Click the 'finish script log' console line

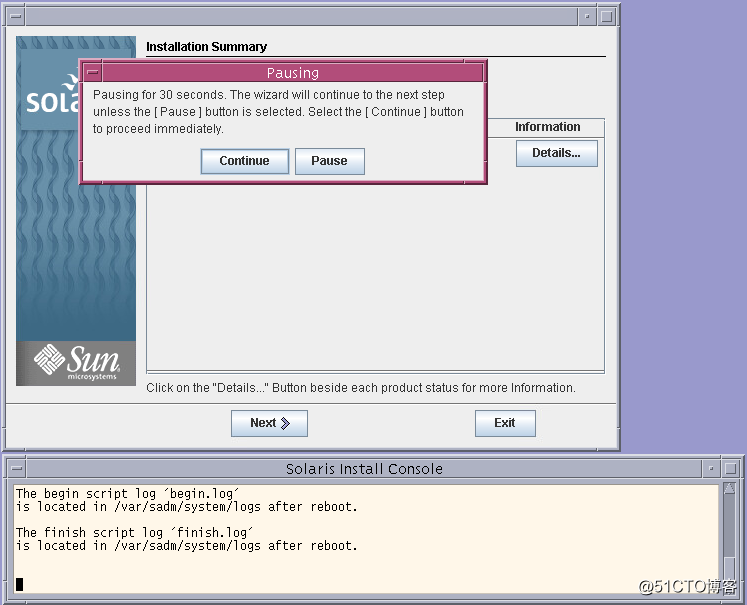134,532
